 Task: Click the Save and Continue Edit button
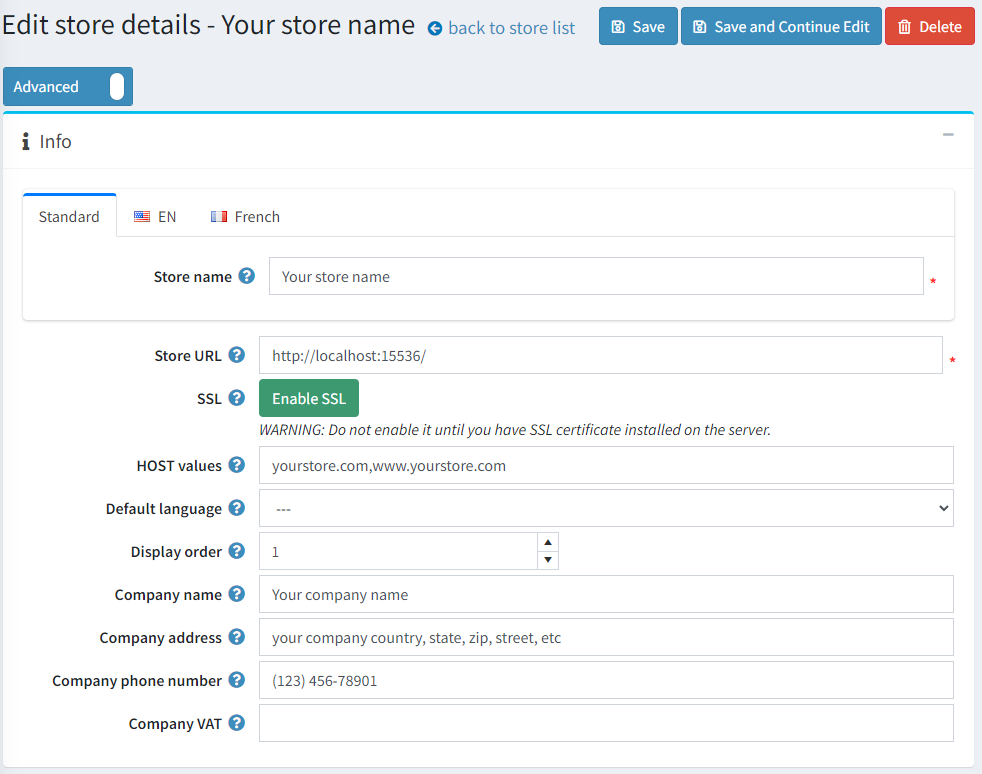point(781,27)
